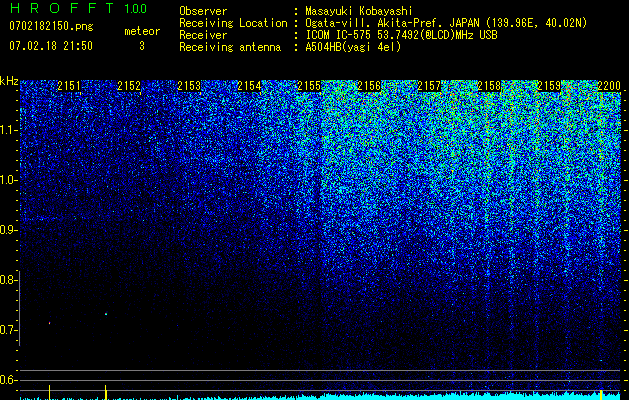Click the HROFFT 1.0.0 title text

click(79, 8)
